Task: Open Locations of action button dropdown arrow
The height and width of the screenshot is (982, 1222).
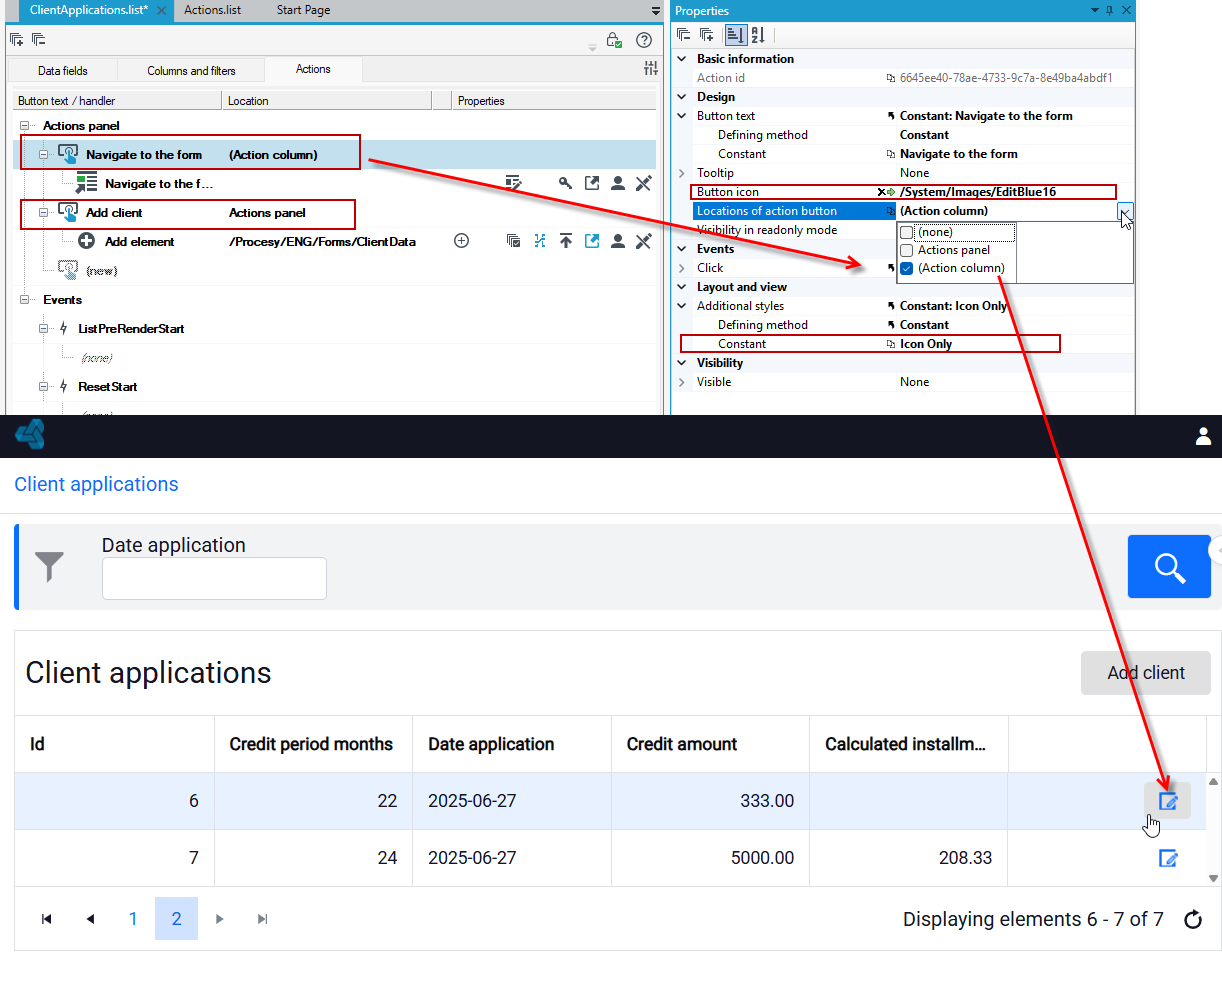Action: pyautogui.click(x=1125, y=211)
